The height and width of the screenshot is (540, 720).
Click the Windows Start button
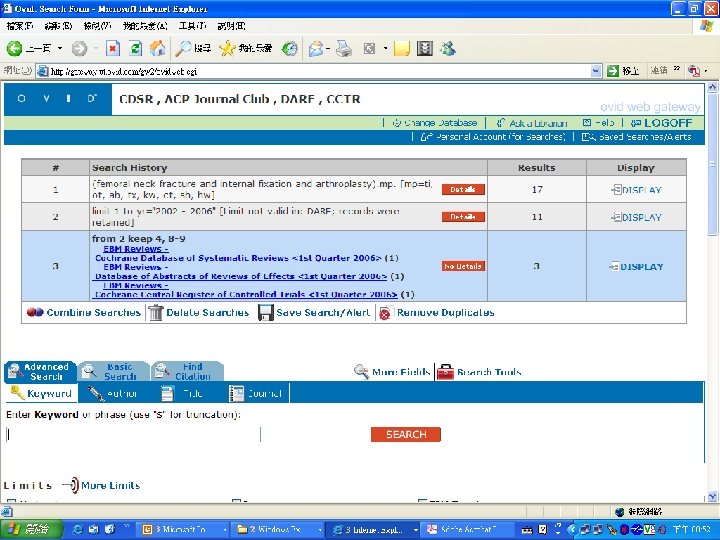pyautogui.click(x=31, y=529)
